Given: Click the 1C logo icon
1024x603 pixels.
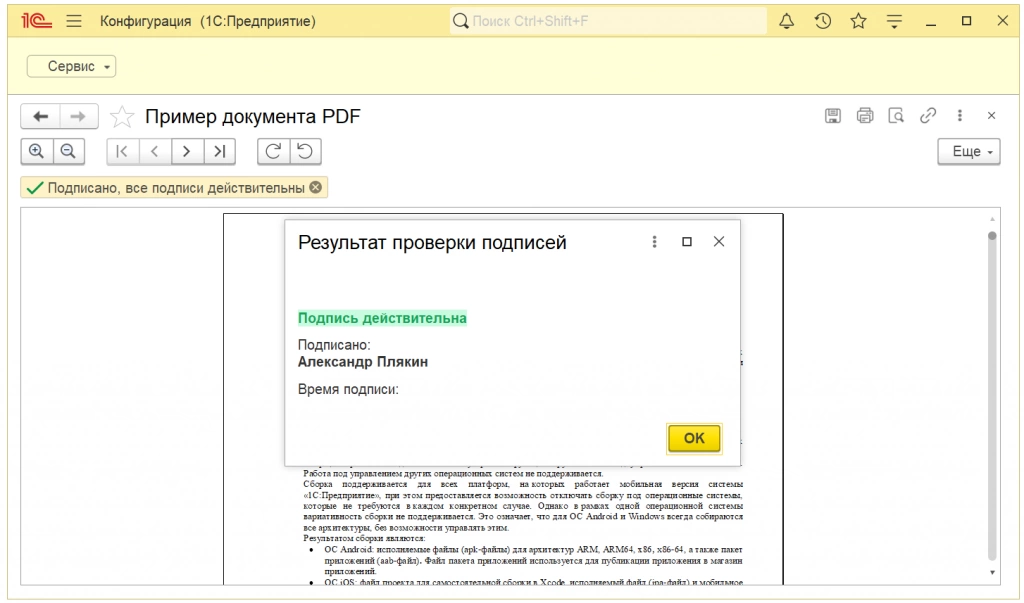Looking at the screenshot, I should coord(36,21).
